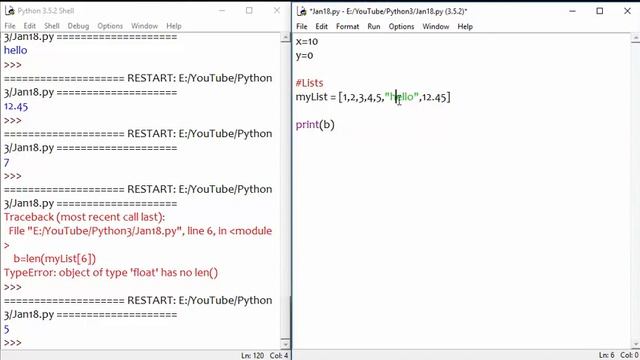
Task: Click Ln: 120 in shell status bar
Action: coord(252,356)
